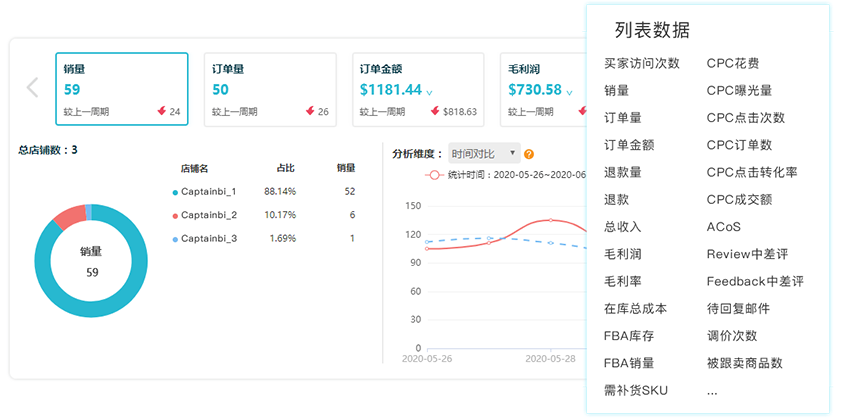Click the red down arrow on 订单金额 card
Viewport: 842px width, 418px height.
tap(435, 111)
